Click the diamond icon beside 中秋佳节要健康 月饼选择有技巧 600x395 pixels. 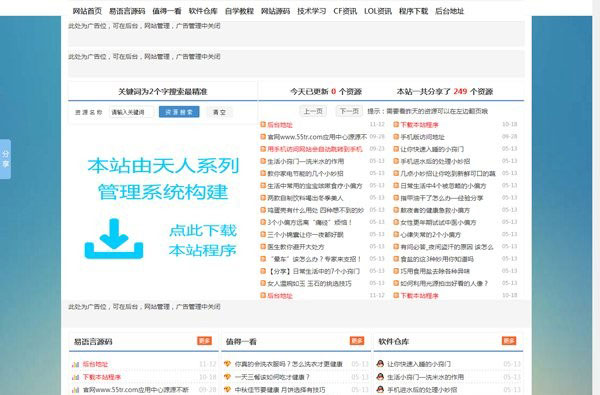228,390
